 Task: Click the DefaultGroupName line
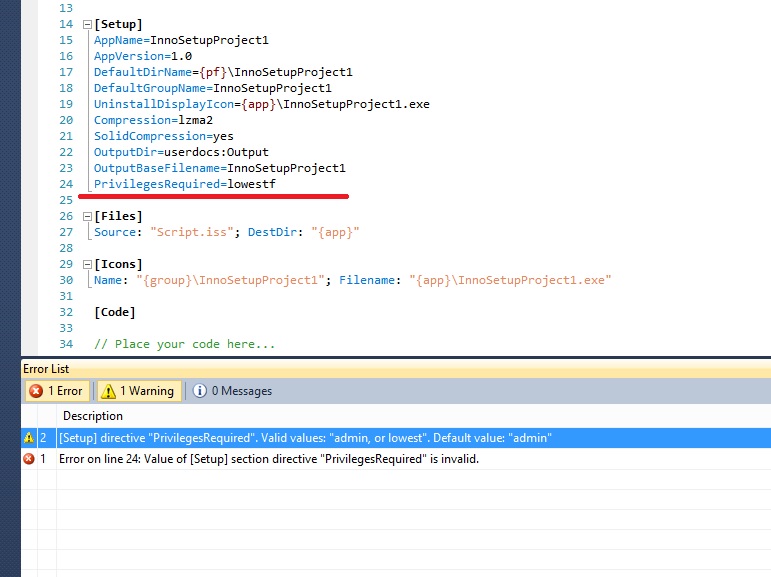click(x=213, y=89)
